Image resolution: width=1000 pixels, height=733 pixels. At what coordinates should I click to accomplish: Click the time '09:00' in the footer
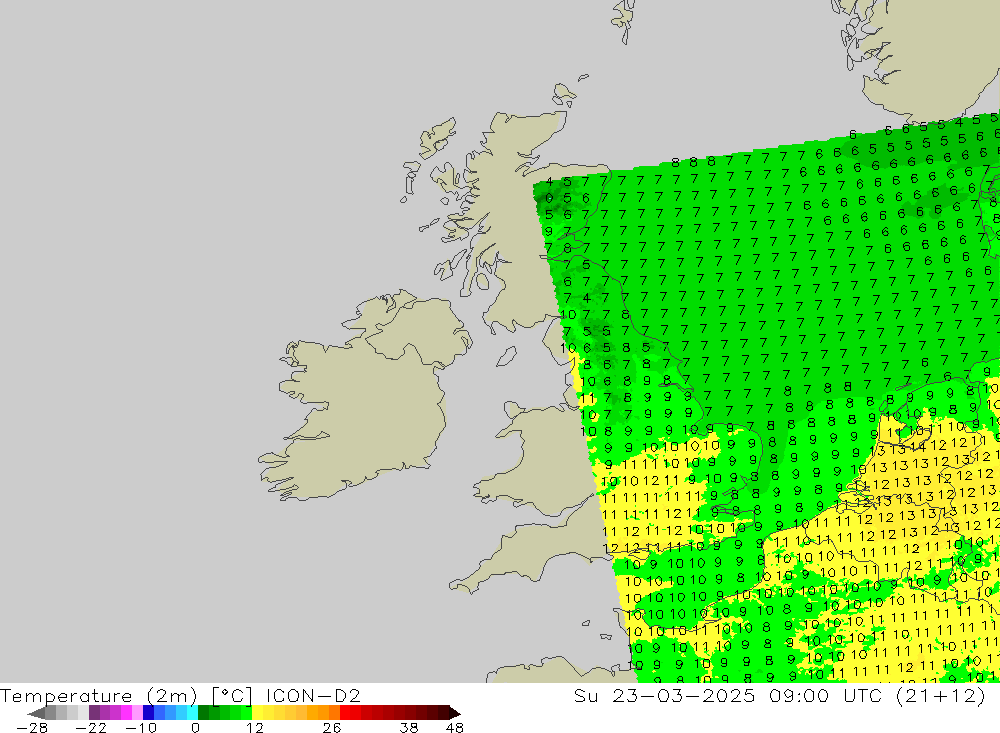(x=799, y=695)
